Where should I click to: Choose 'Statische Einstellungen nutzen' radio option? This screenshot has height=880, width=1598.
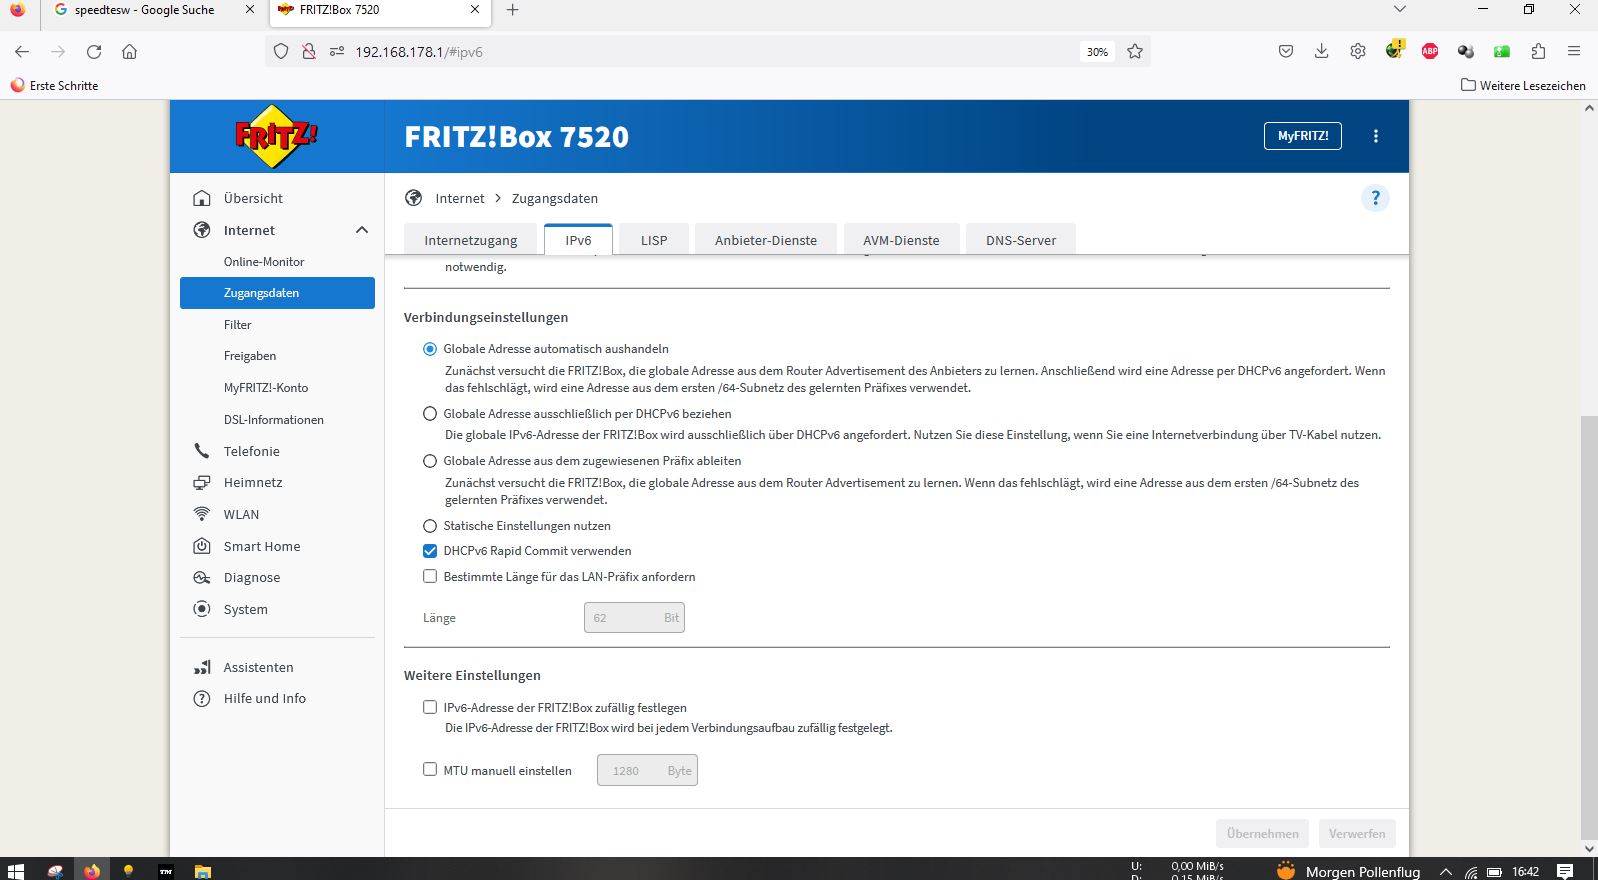point(430,526)
